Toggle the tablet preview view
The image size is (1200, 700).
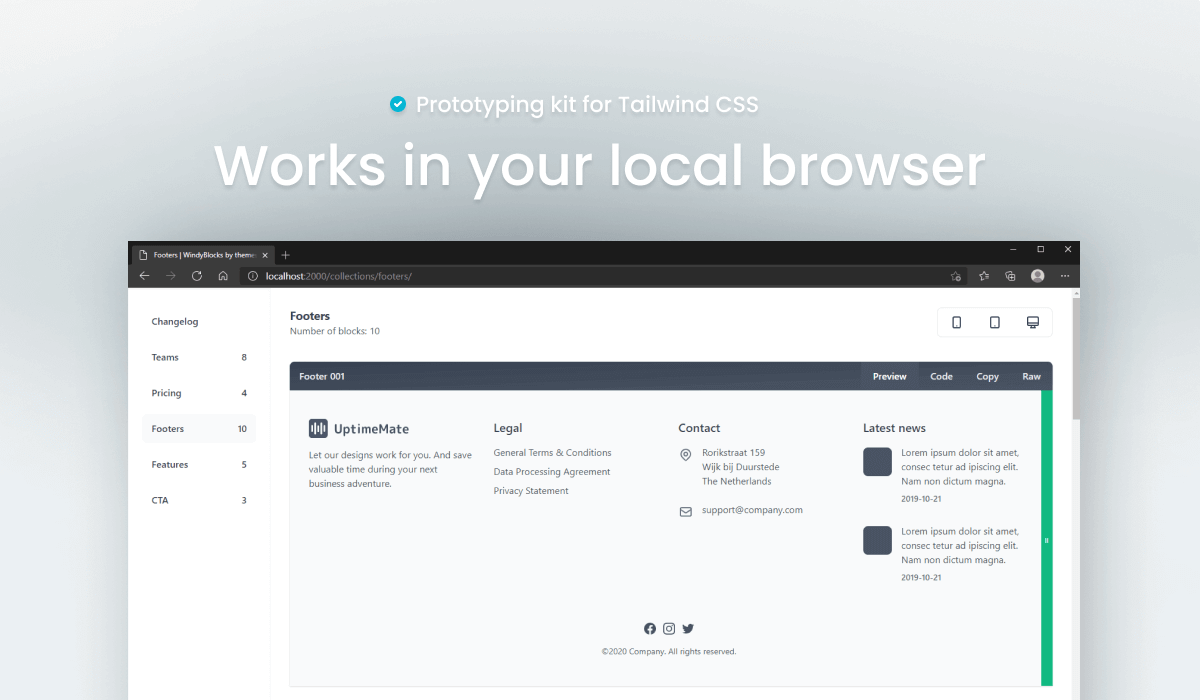(x=995, y=322)
